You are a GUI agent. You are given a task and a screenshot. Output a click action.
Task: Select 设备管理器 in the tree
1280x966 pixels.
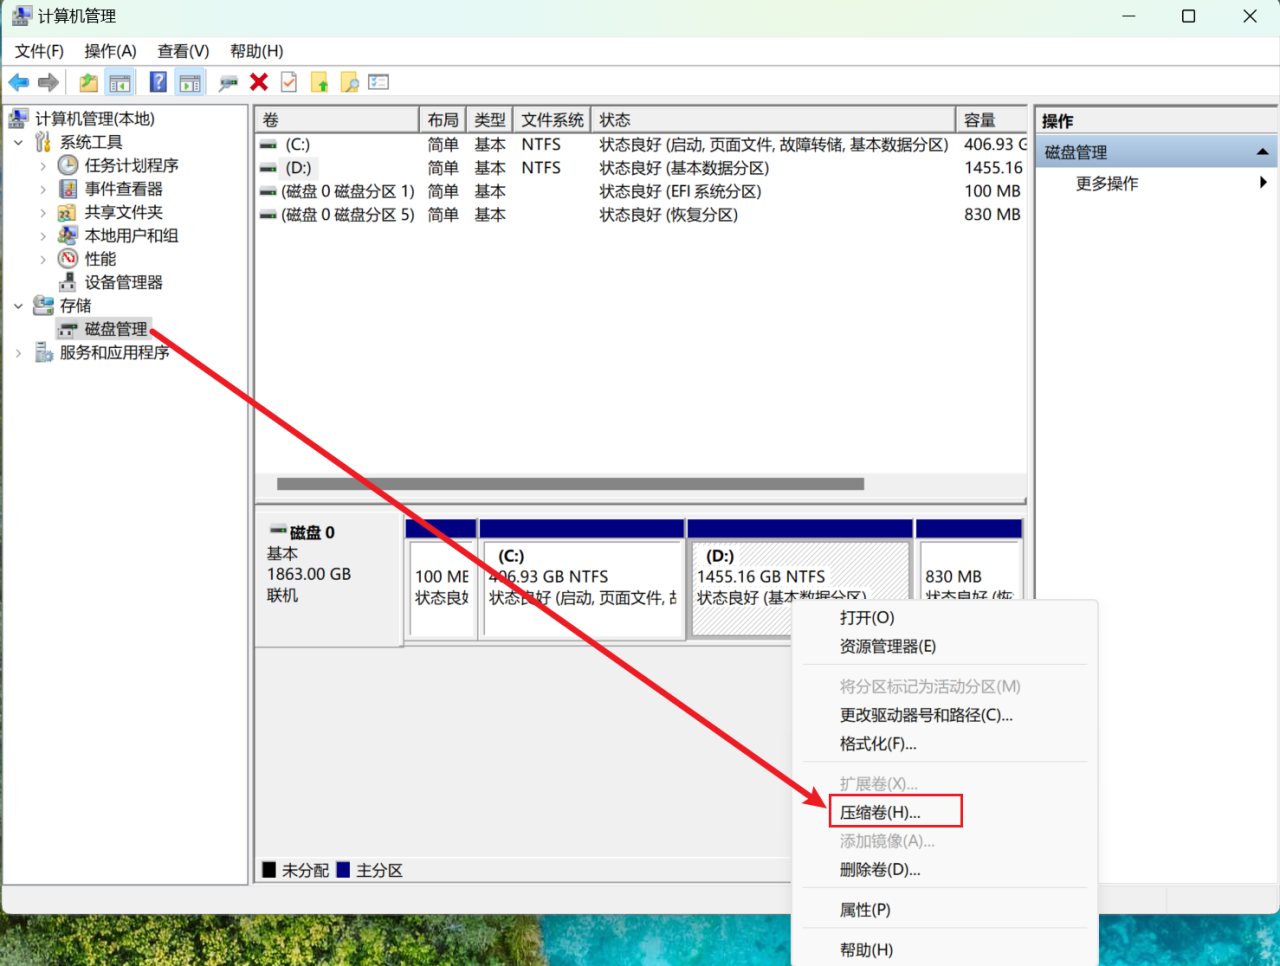[123, 282]
